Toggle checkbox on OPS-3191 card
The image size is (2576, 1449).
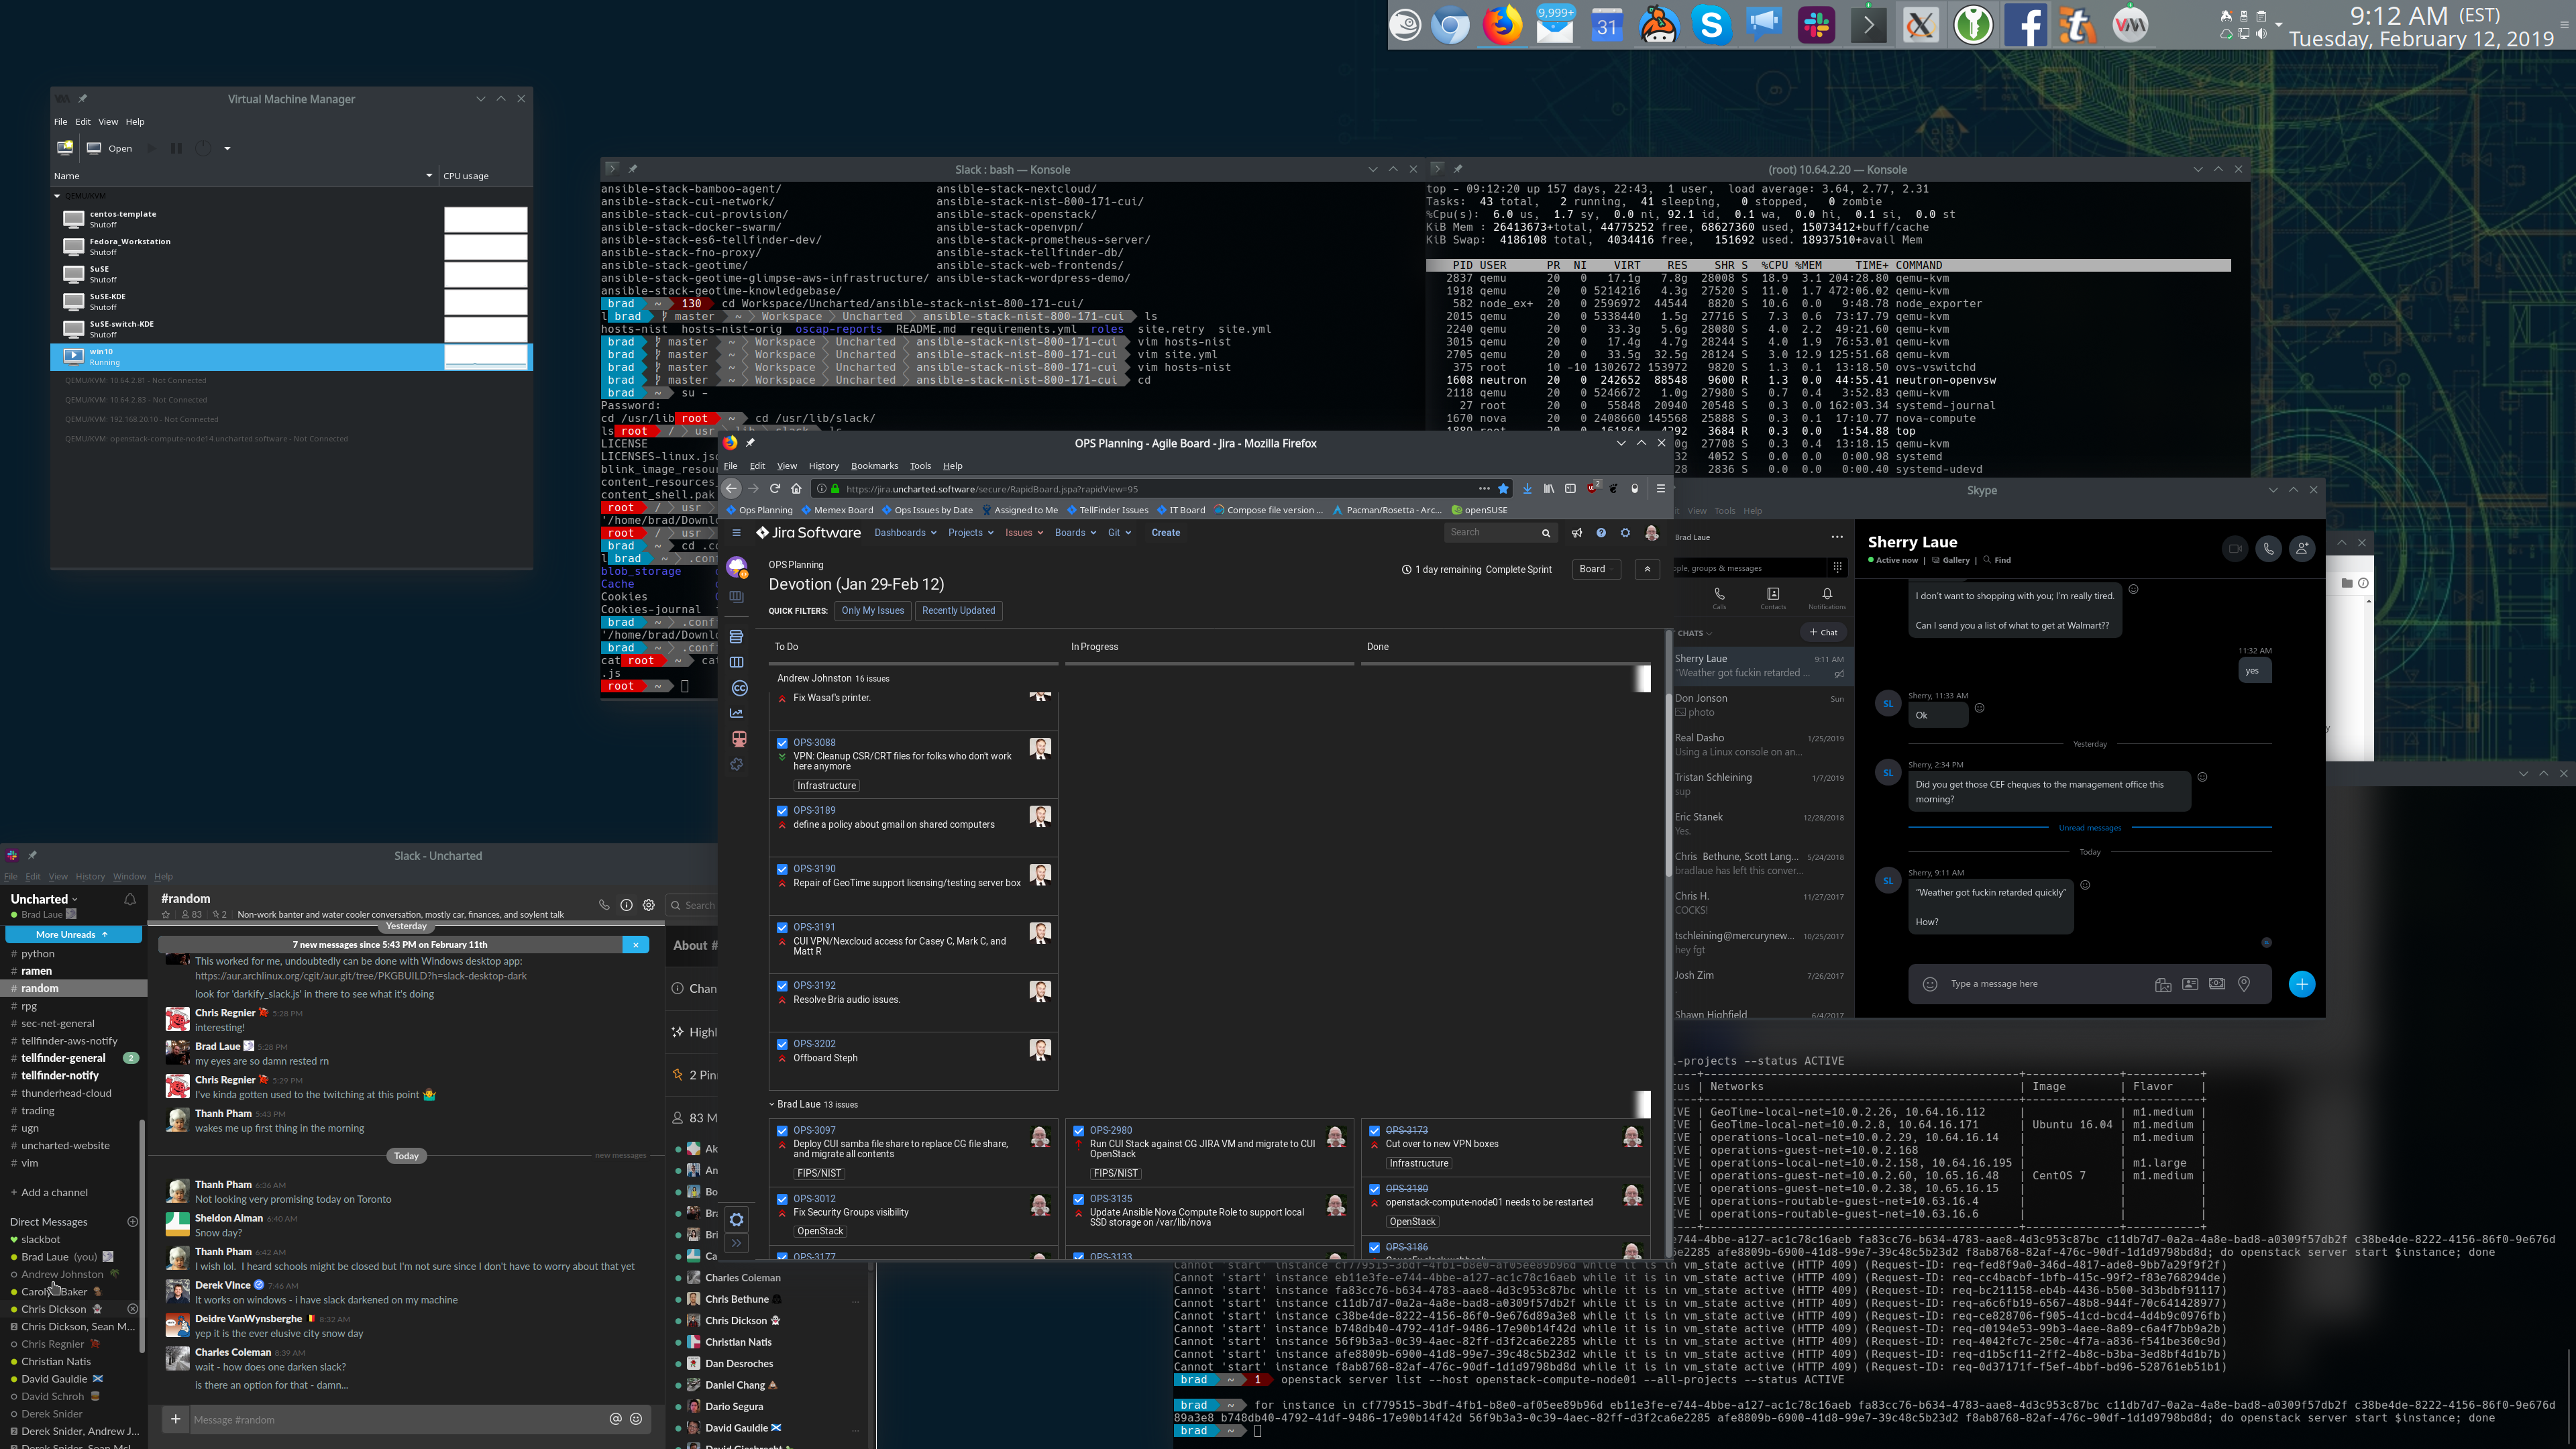click(x=782, y=928)
